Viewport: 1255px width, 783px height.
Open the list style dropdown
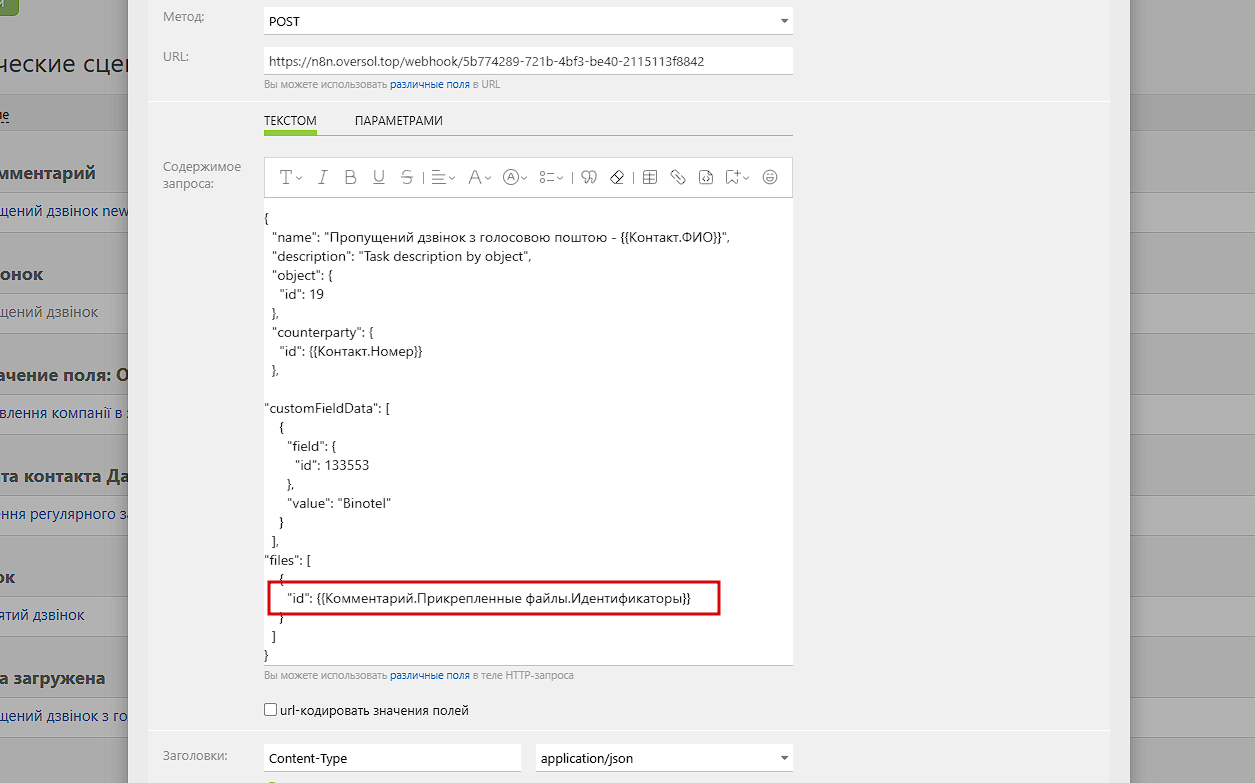coord(551,177)
